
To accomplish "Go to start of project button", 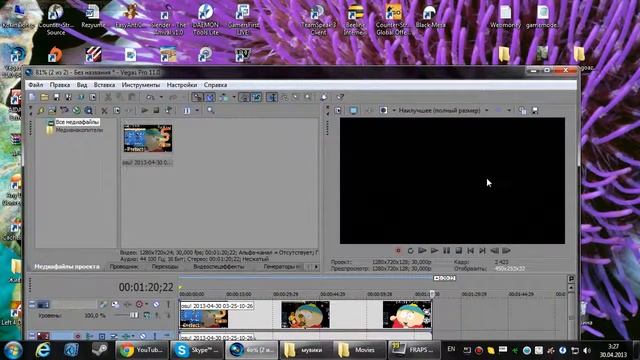I will pos(471,251).
